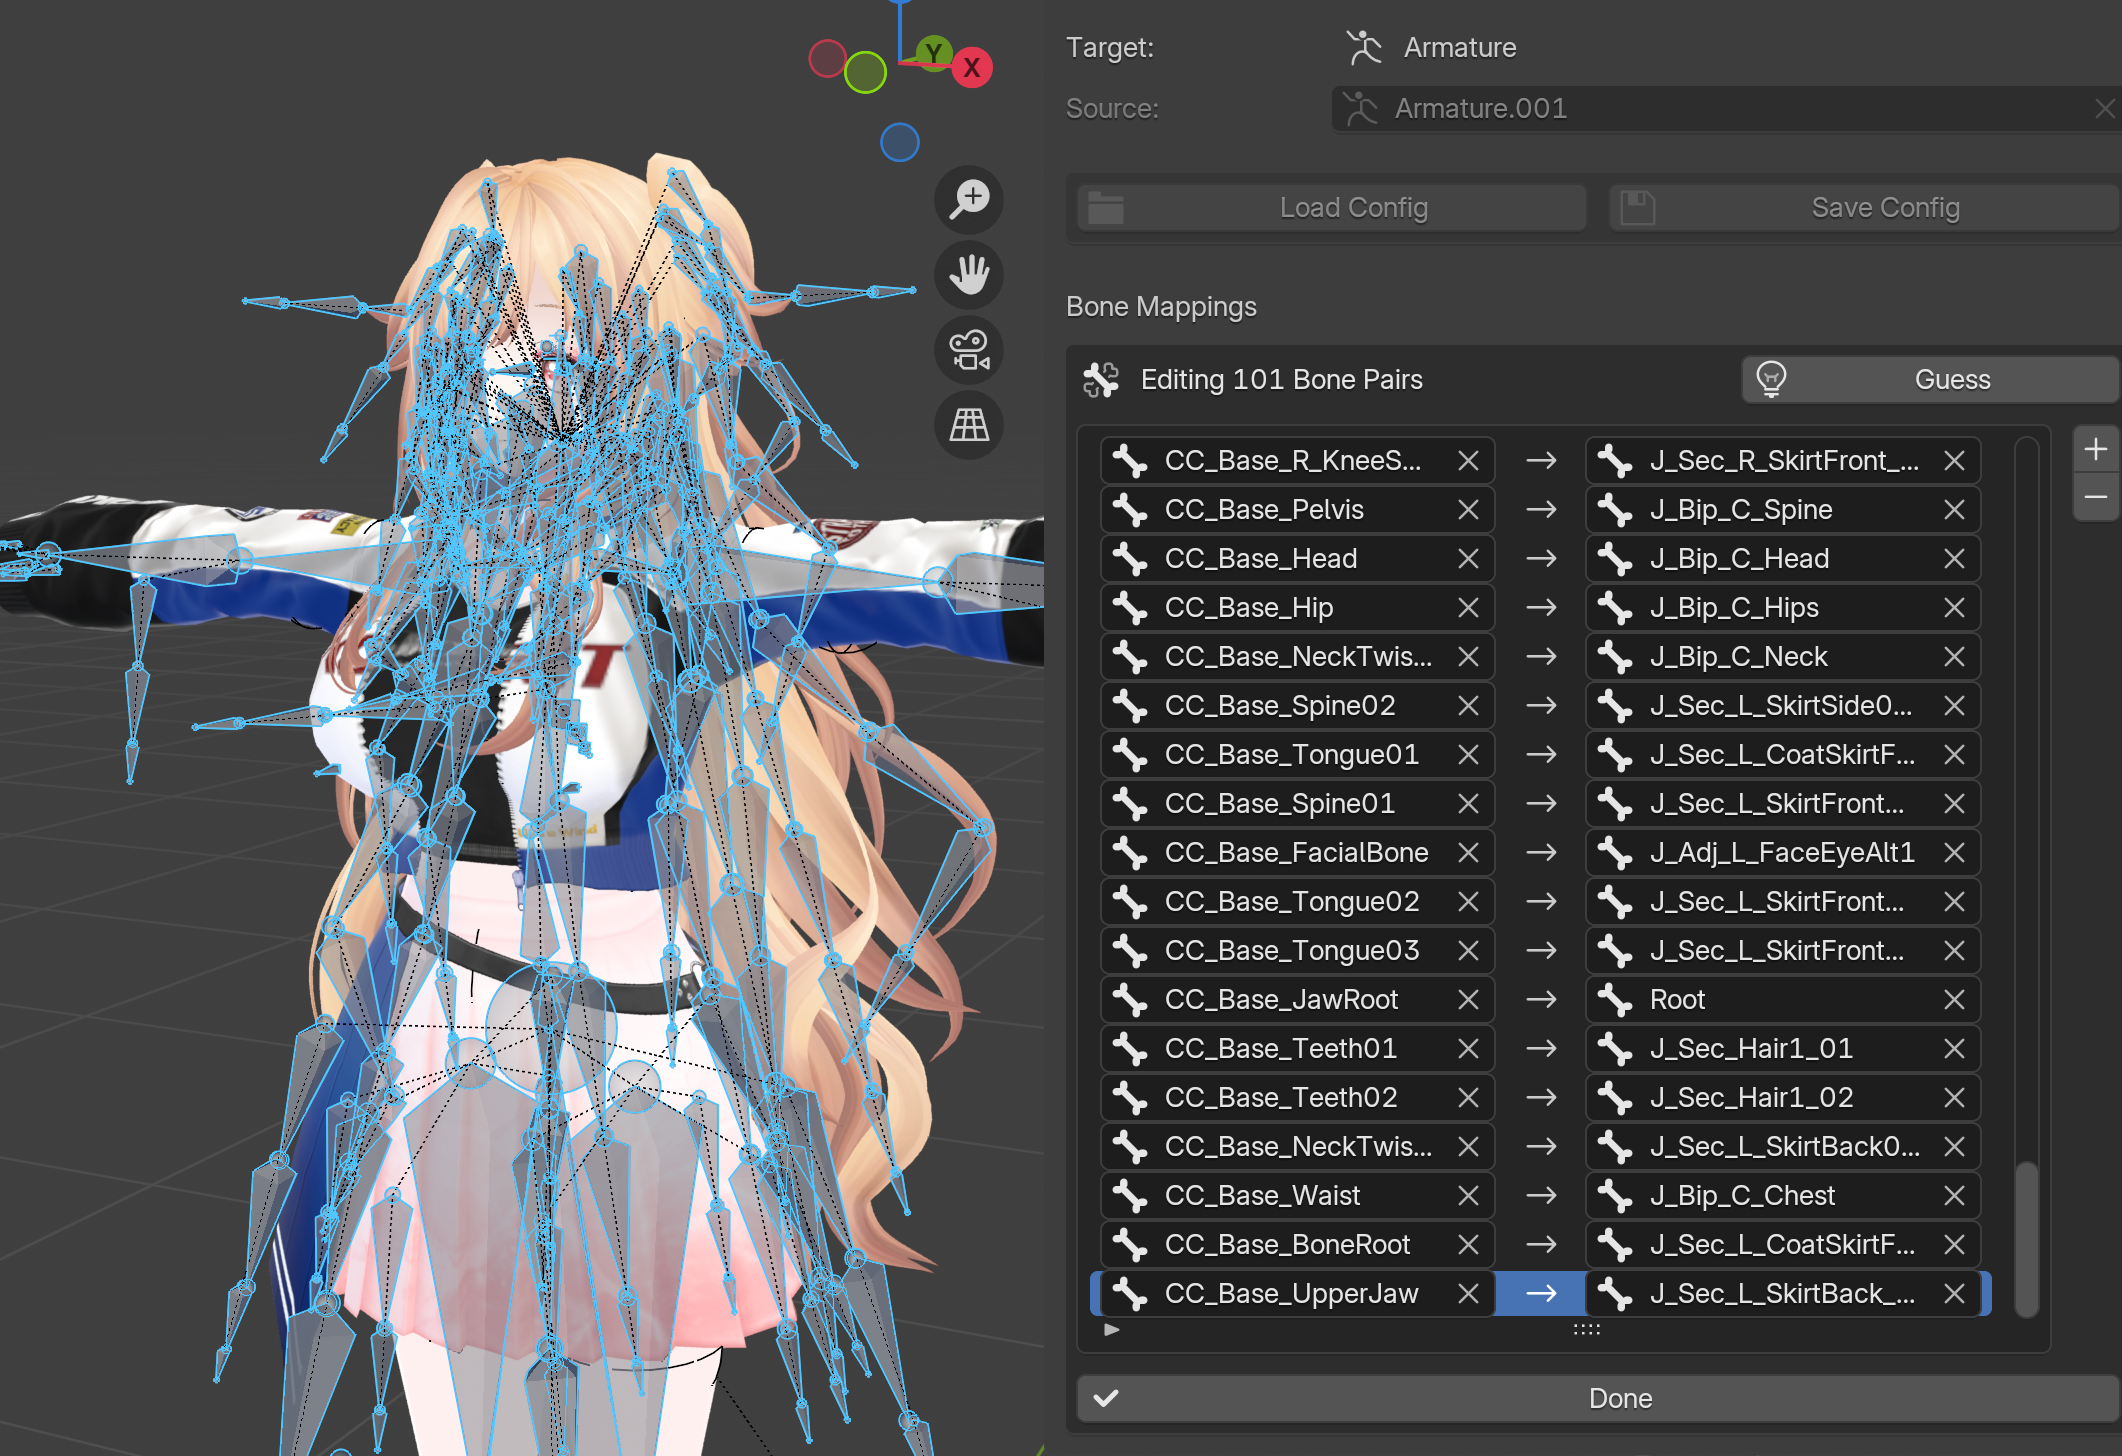Click the red X axis gizmo
This screenshot has width=2122, height=1456.
[x=971, y=68]
